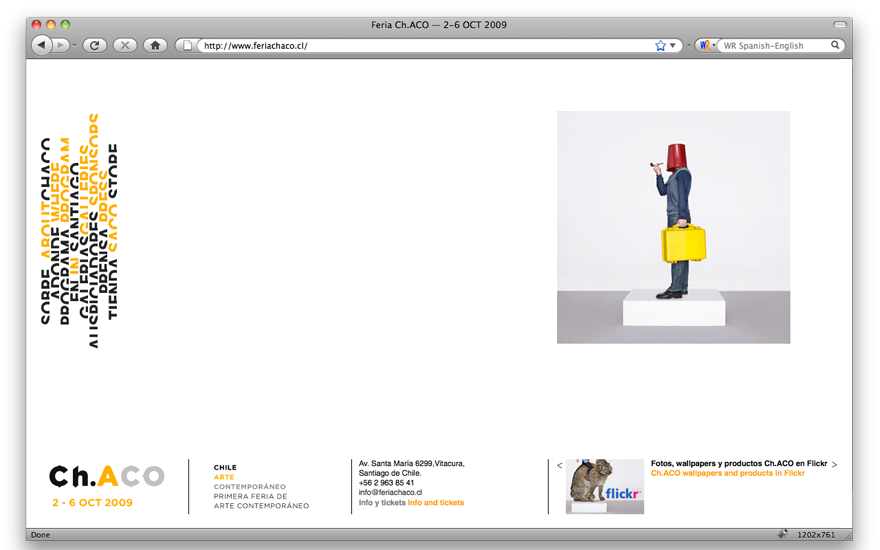
Task: Go to the Home page button
Action: [155, 45]
